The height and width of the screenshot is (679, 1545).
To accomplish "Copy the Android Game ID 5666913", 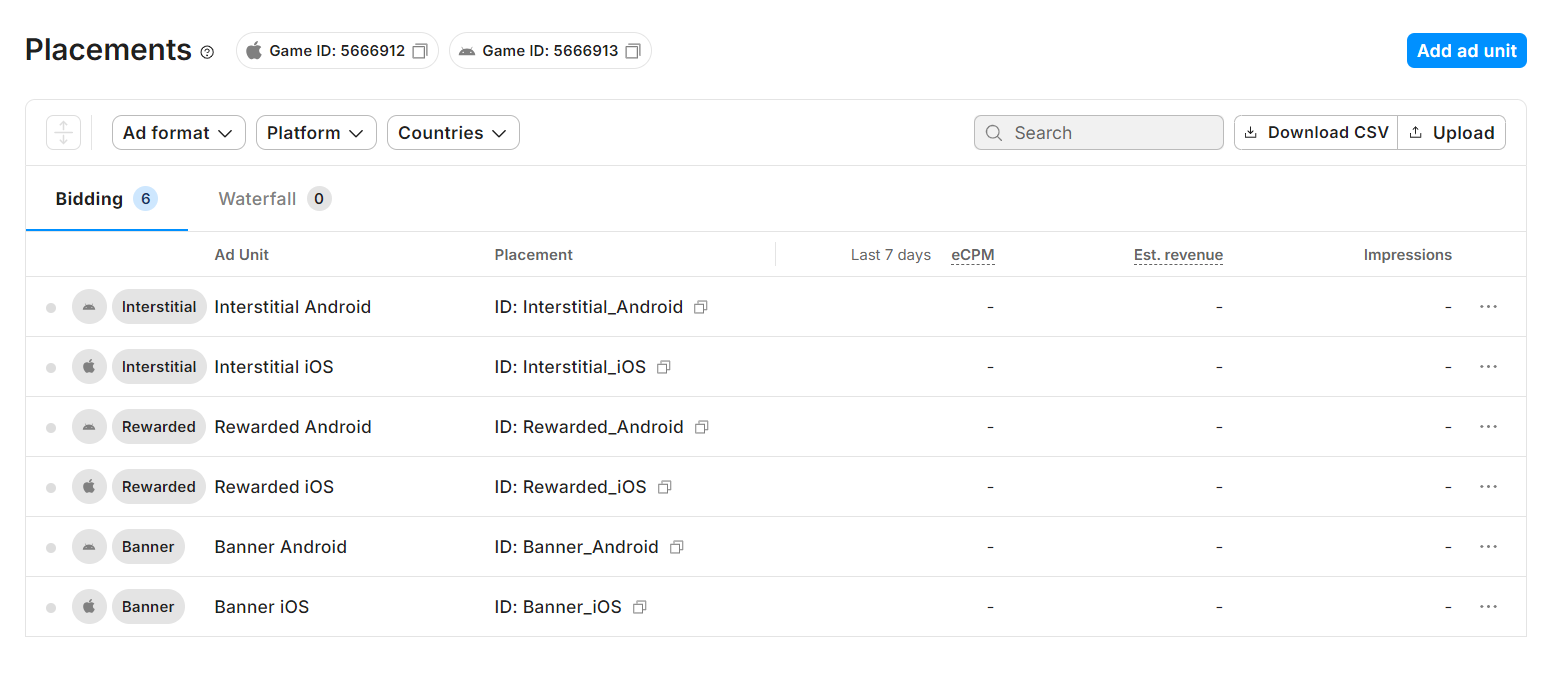I will [632, 51].
